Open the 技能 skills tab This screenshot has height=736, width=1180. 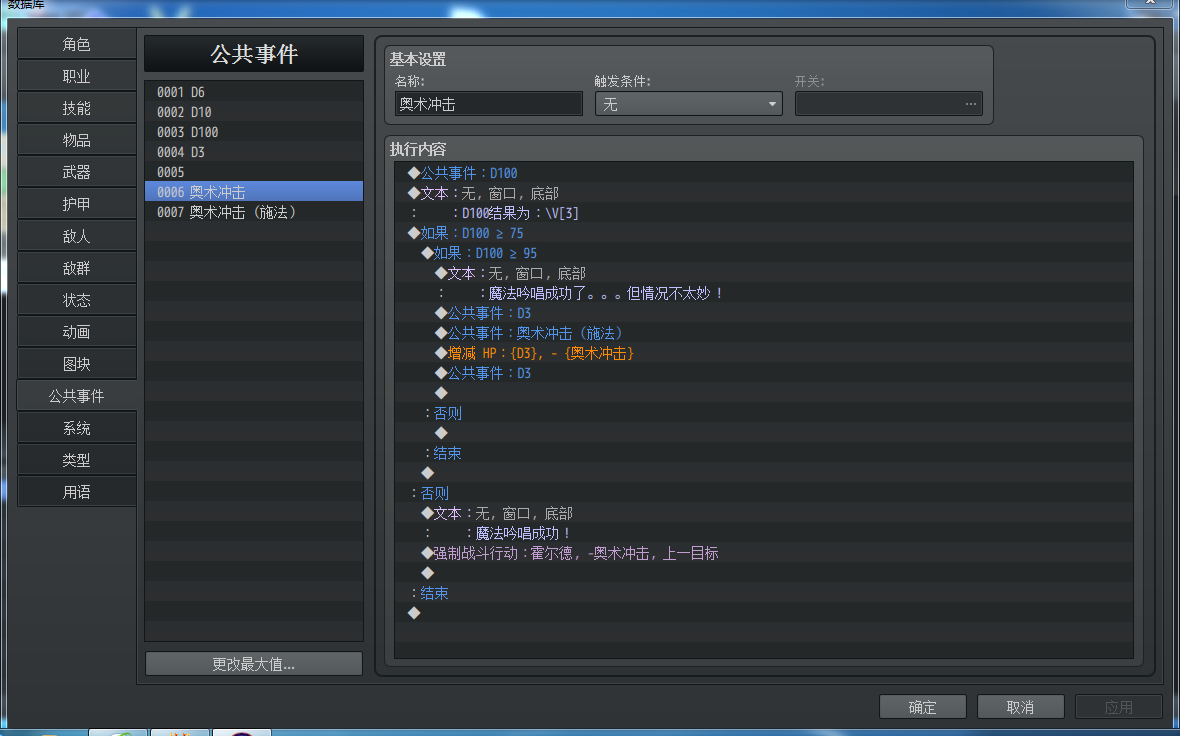click(x=77, y=108)
